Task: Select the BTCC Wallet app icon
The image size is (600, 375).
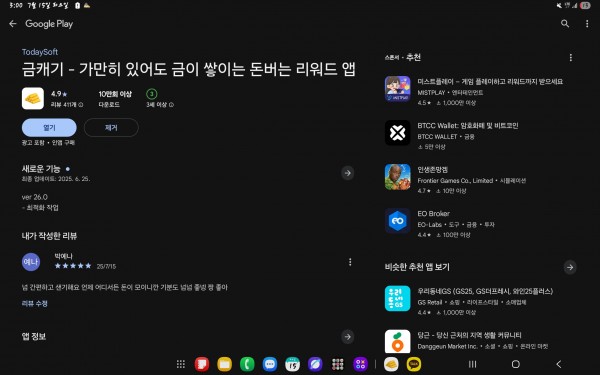Action: coord(398,133)
